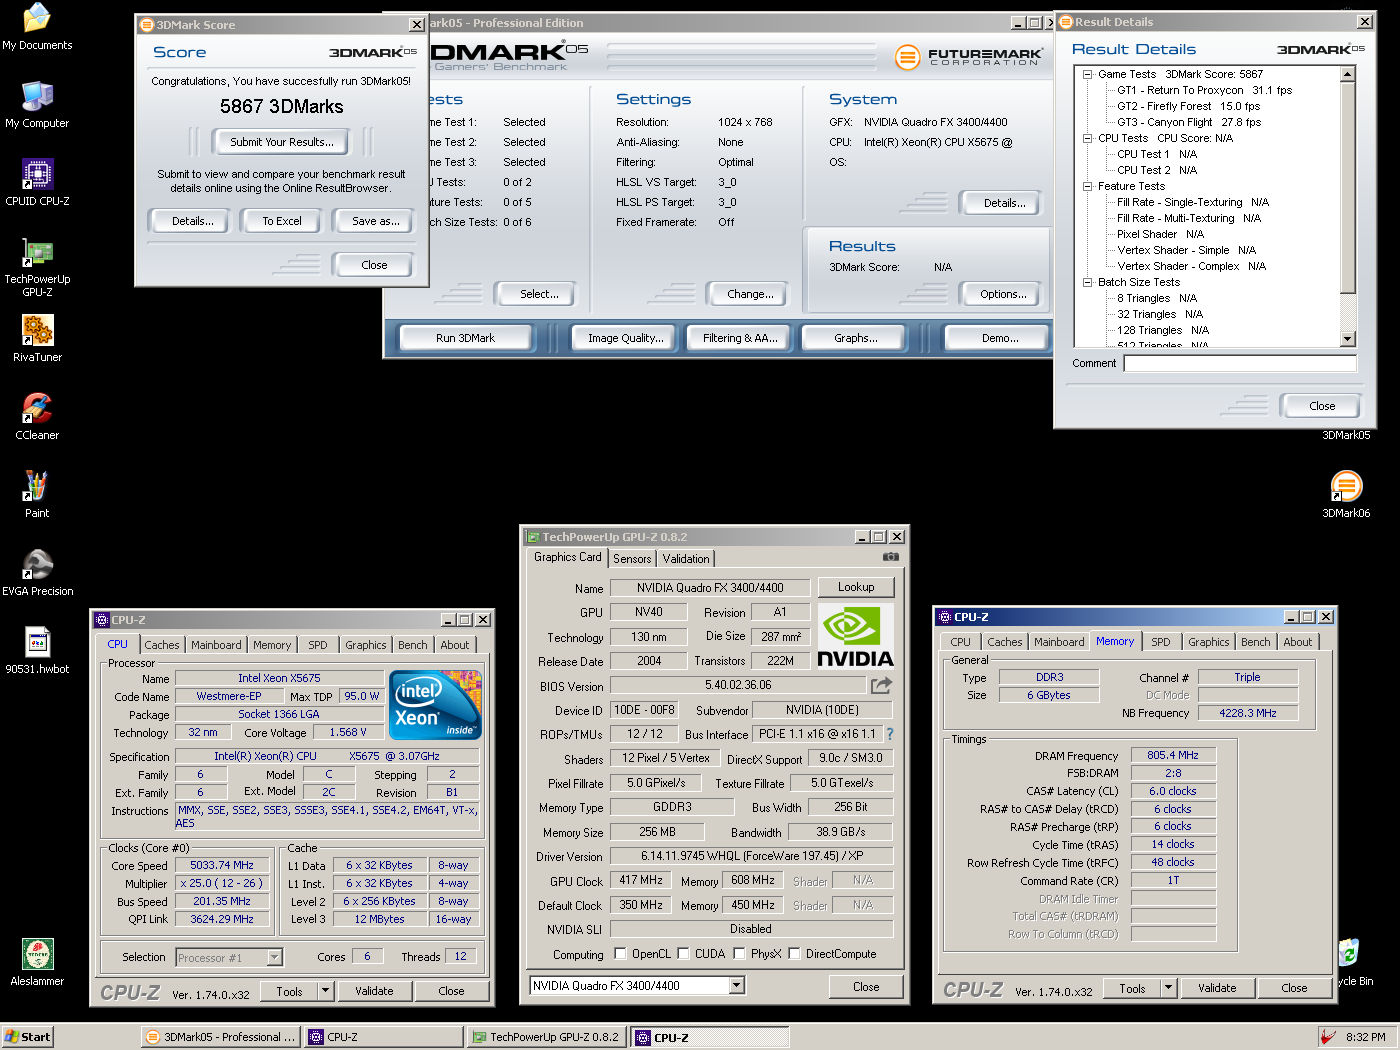The width and height of the screenshot is (1400, 1050).
Task: Click the 3DMark Score window title icon
Action: (x=147, y=25)
